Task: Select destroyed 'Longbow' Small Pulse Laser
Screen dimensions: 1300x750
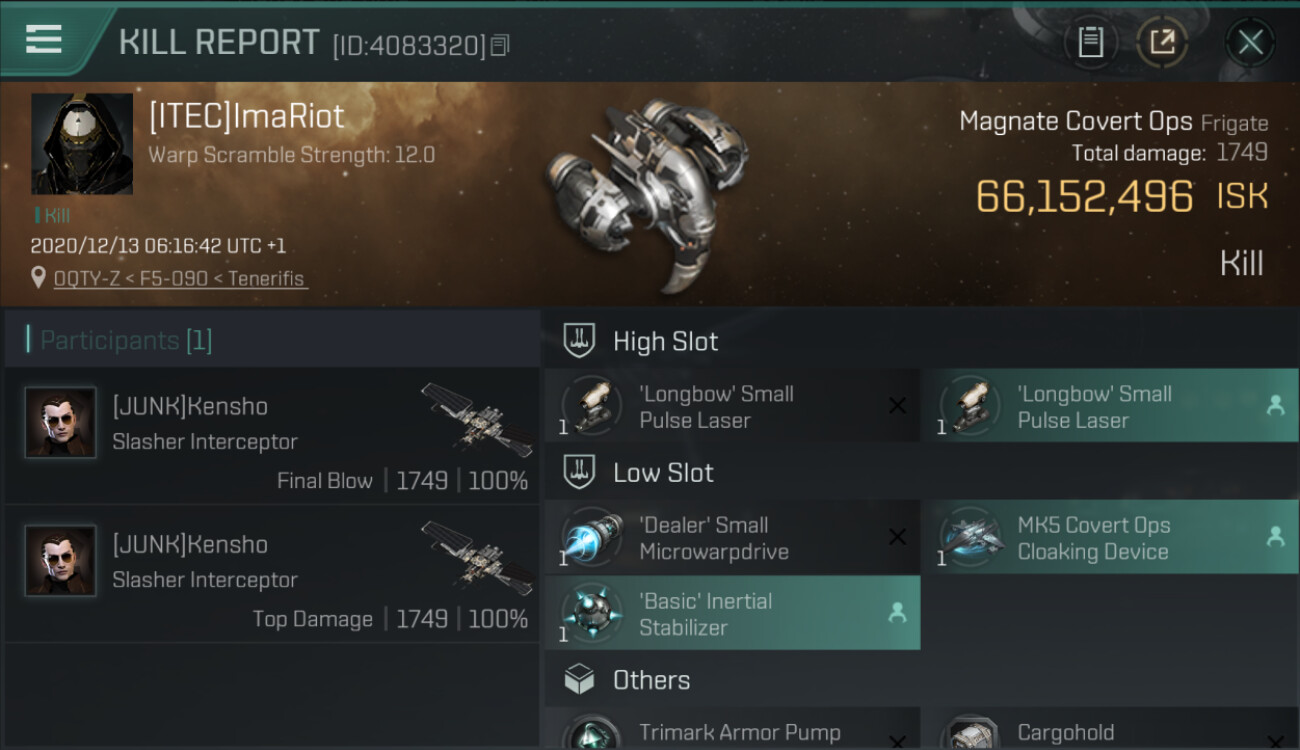Action: point(731,406)
